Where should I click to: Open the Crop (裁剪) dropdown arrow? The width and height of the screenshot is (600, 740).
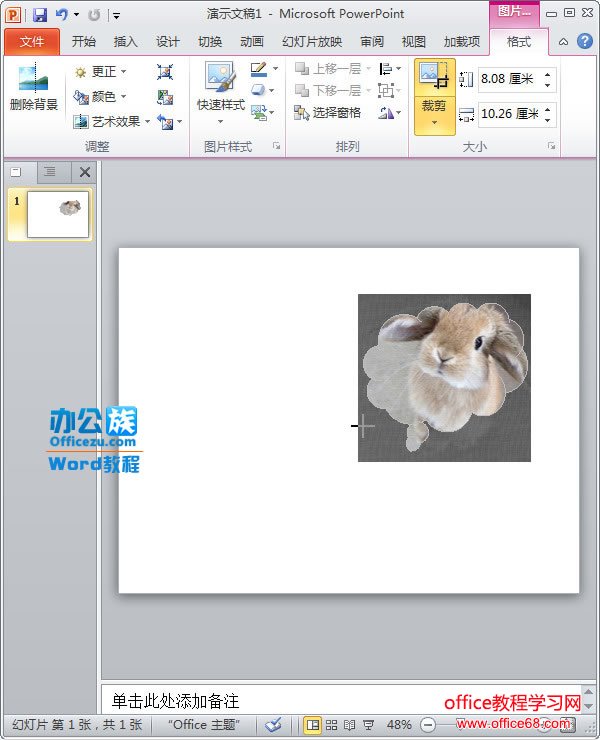(x=434, y=123)
